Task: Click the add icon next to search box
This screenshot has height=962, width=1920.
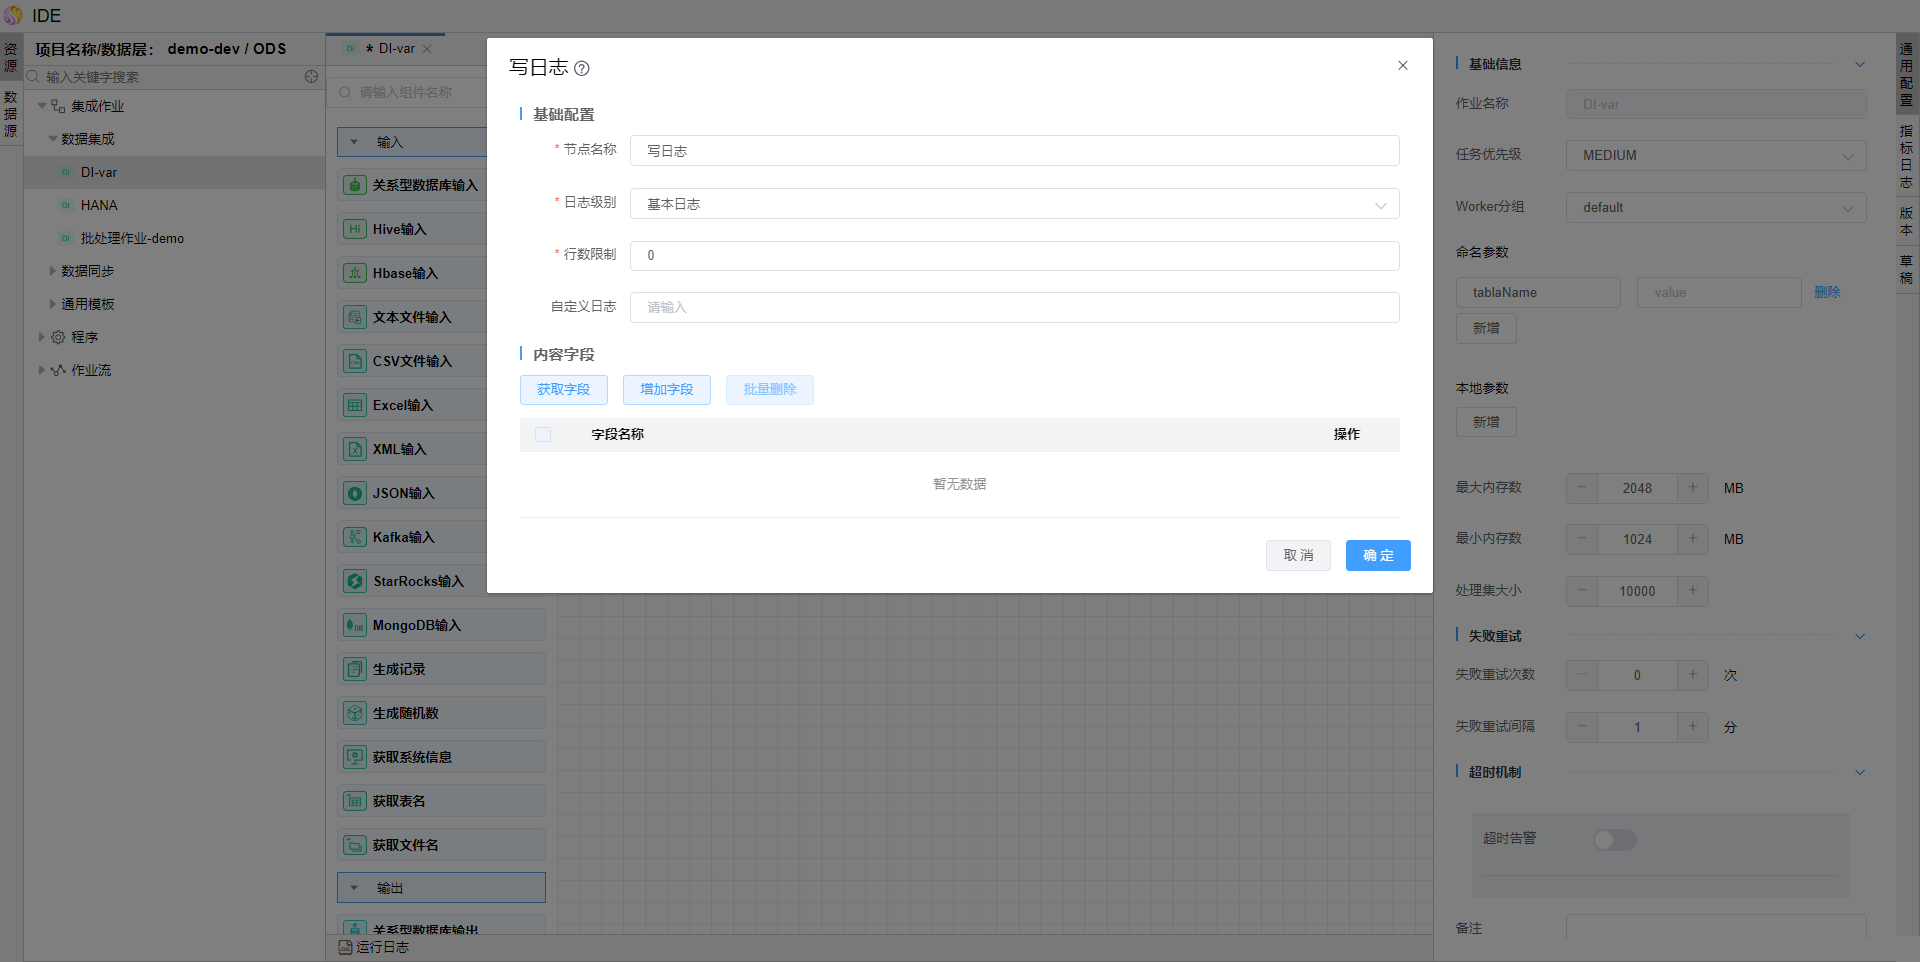Action: pyautogui.click(x=311, y=77)
